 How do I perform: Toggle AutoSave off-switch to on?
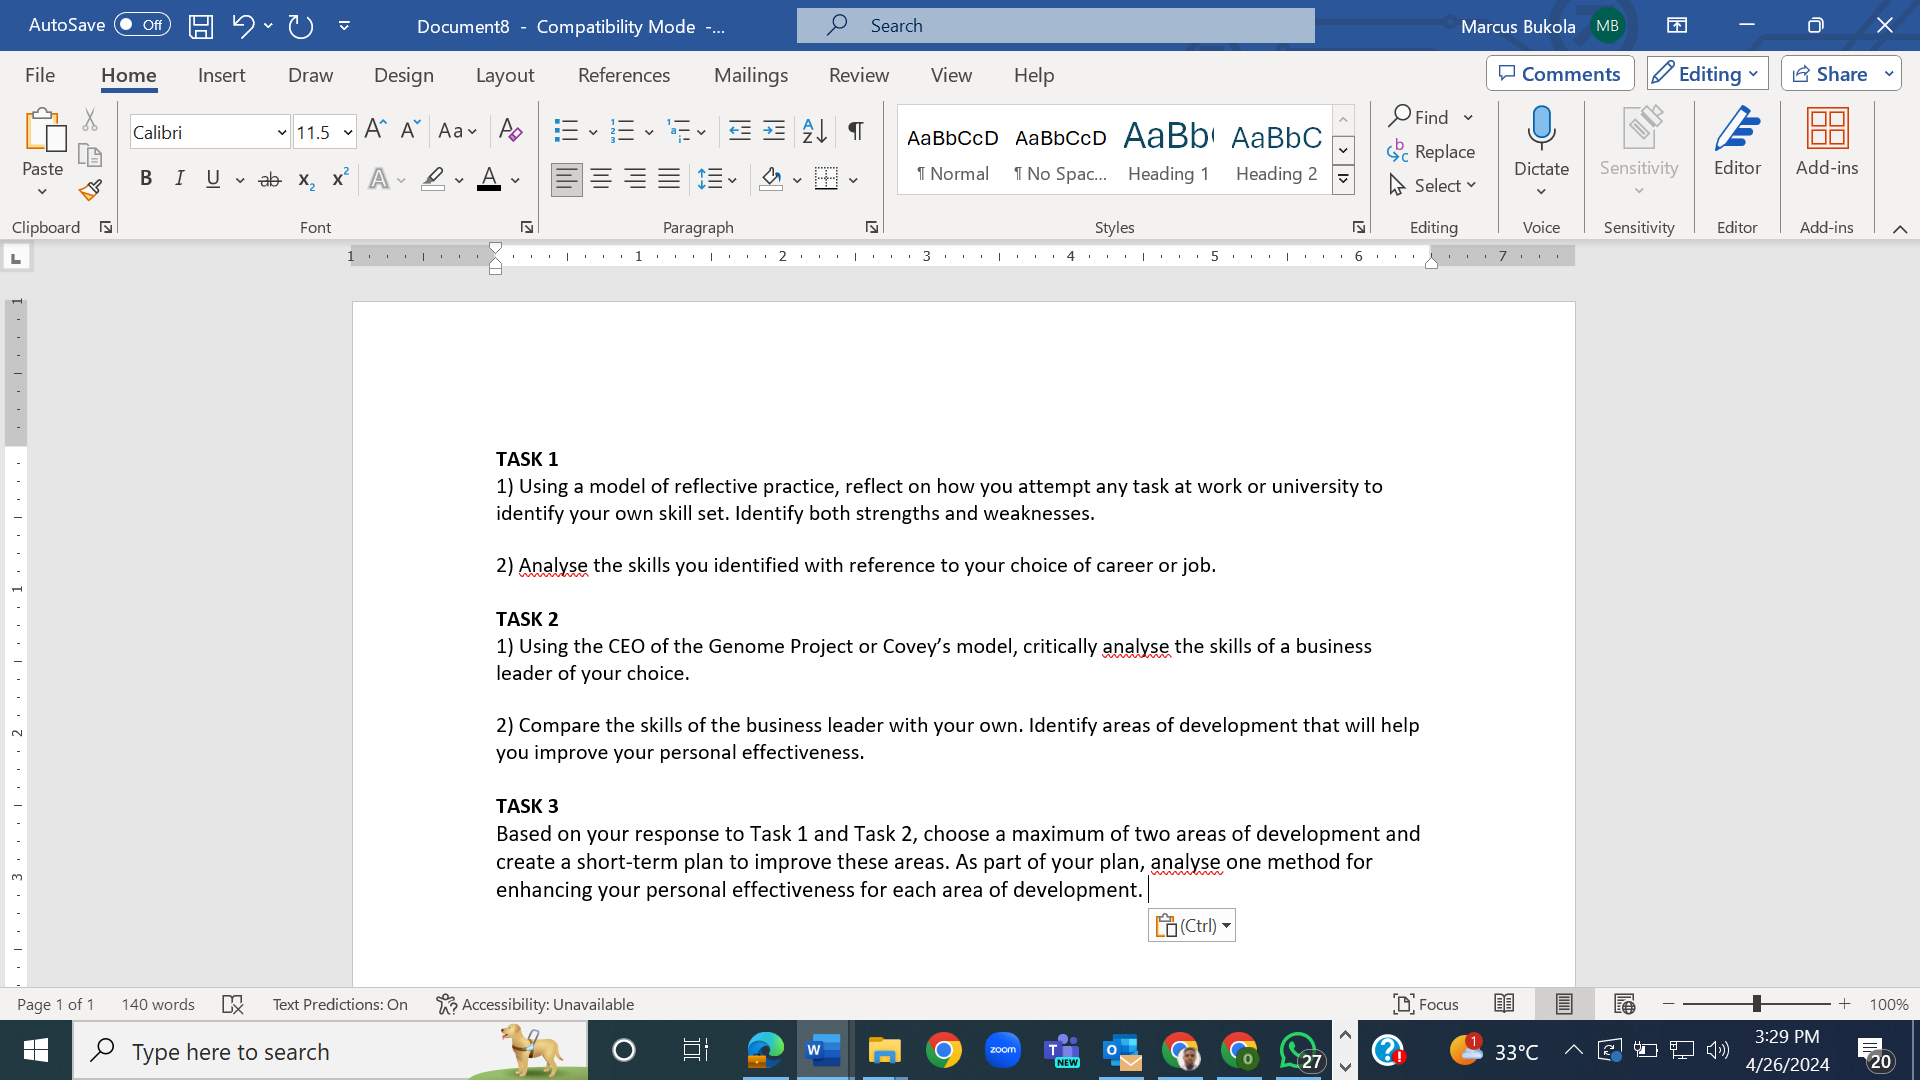click(141, 25)
